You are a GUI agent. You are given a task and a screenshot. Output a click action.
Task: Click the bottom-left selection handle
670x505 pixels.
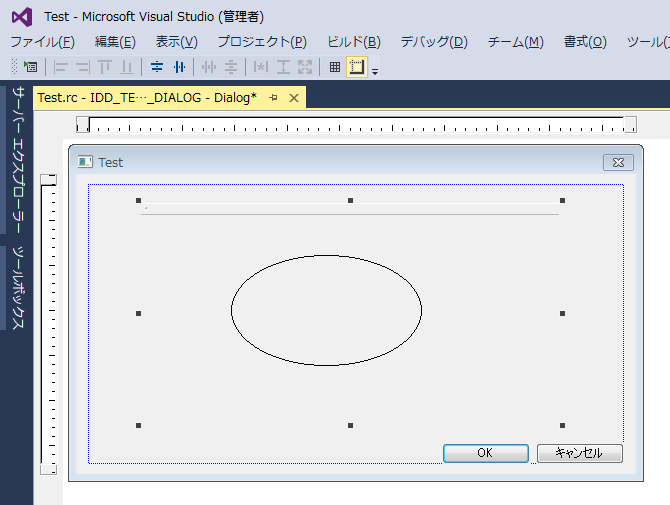[x=138, y=426]
